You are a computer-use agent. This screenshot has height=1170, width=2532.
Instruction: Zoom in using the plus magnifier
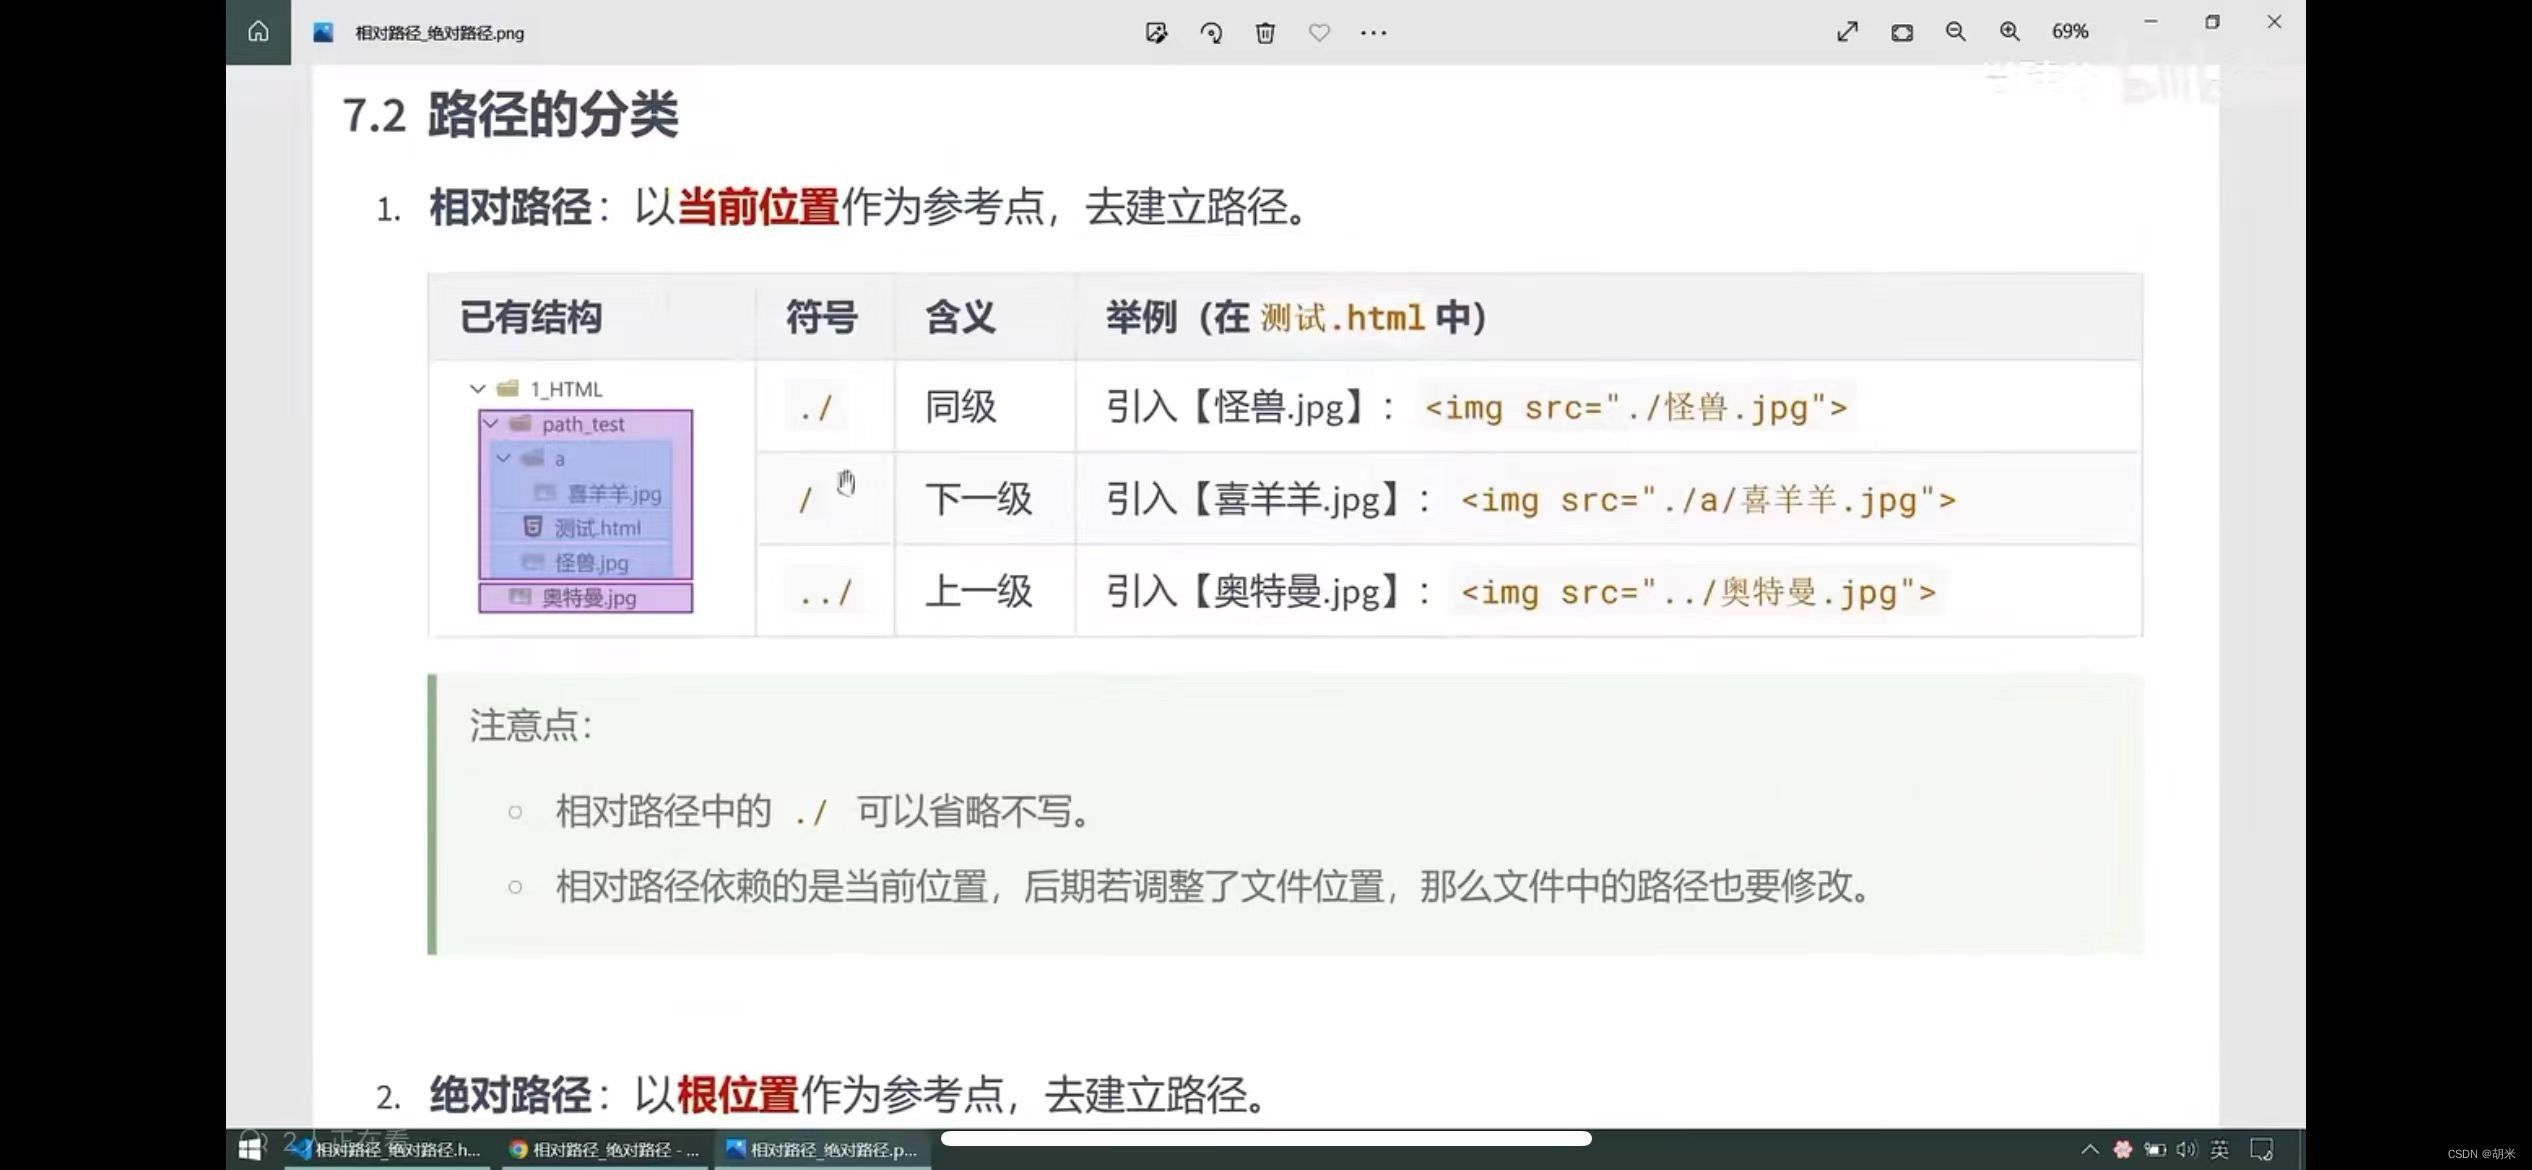[2009, 32]
